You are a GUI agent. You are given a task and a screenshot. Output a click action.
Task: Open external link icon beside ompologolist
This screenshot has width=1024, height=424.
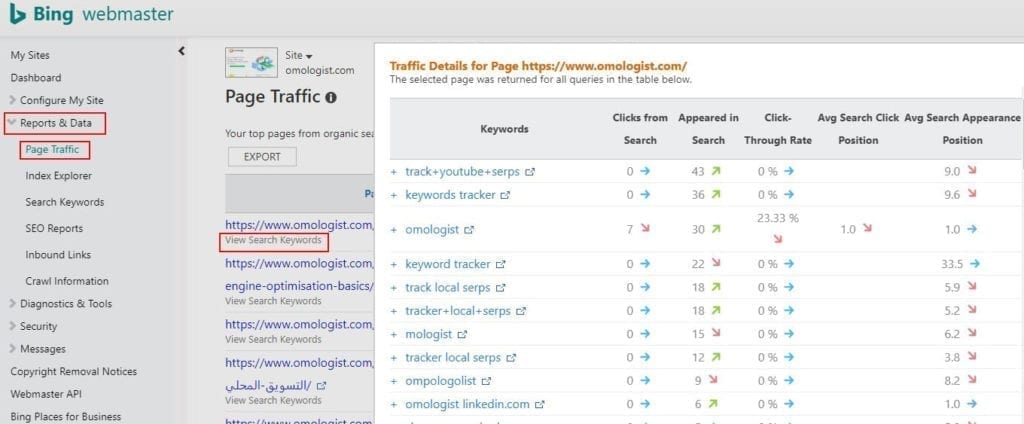tap(486, 381)
